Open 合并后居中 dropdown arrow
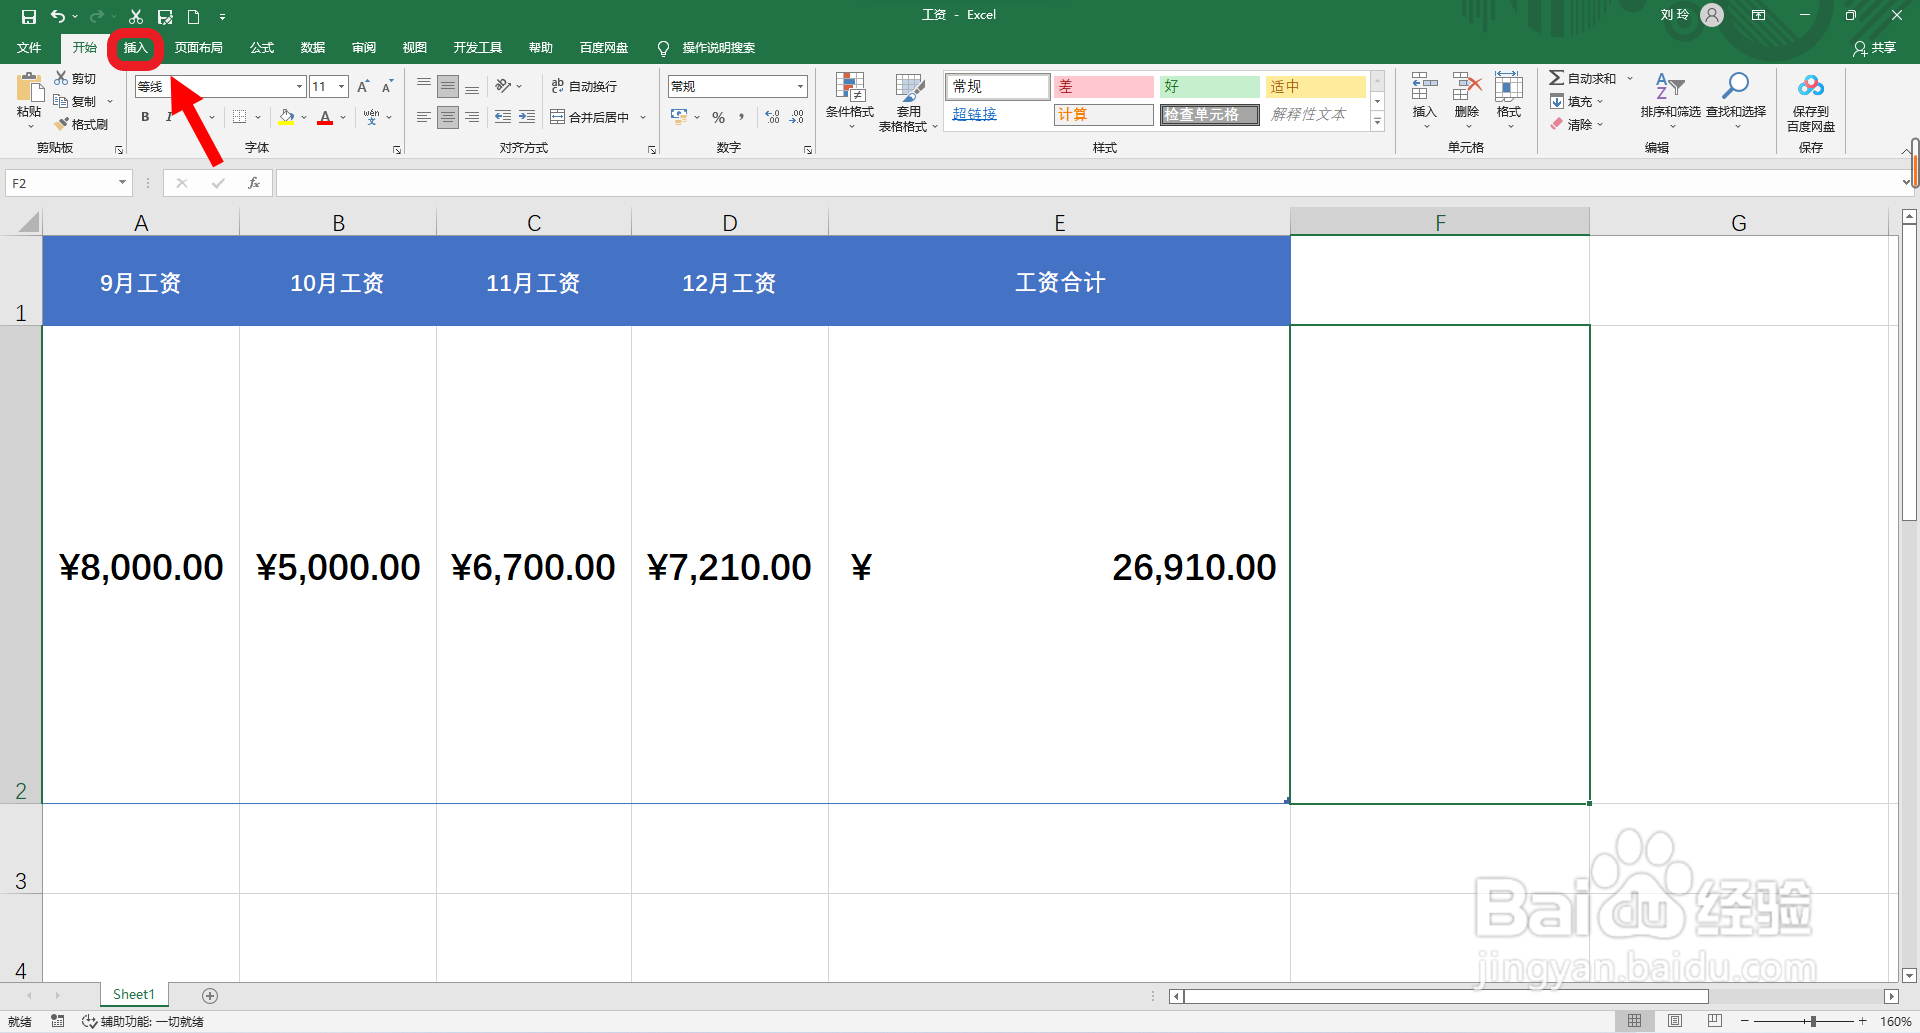Image resolution: width=1920 pixels, height=1033 pixels. [643, 117]
